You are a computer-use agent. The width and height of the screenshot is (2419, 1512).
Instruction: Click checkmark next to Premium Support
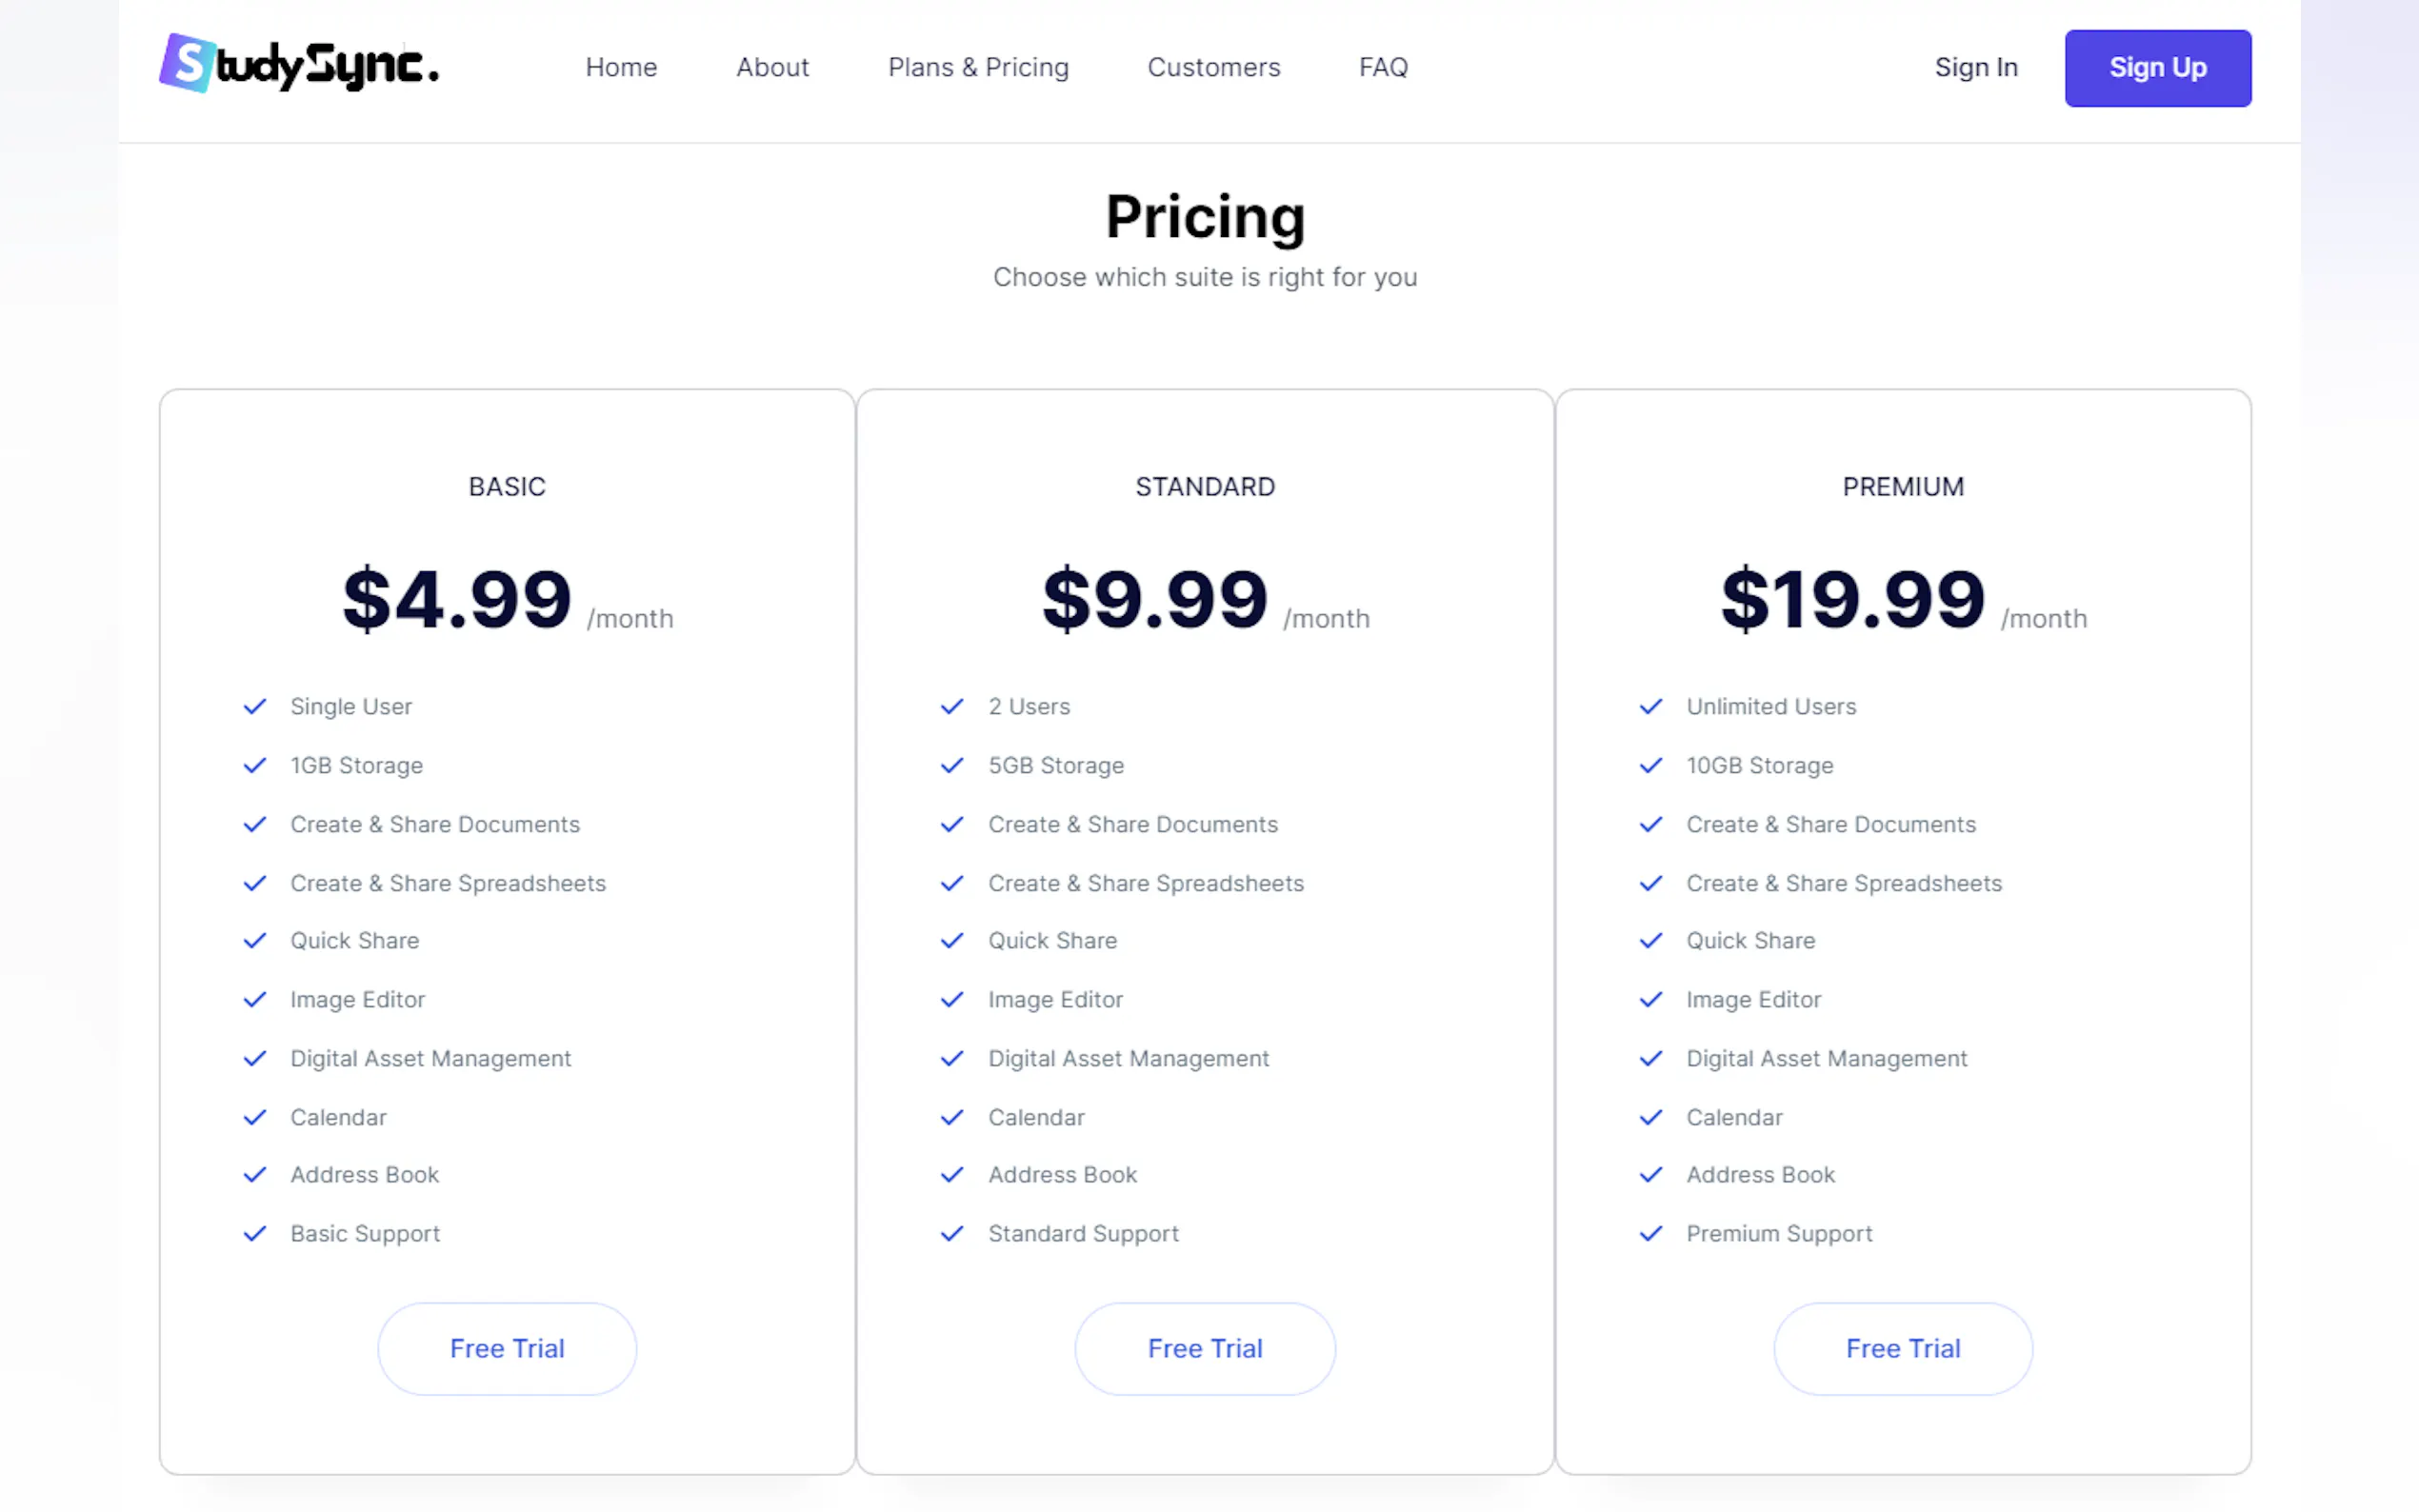pyautogui.click(x=1651, y=1233)
